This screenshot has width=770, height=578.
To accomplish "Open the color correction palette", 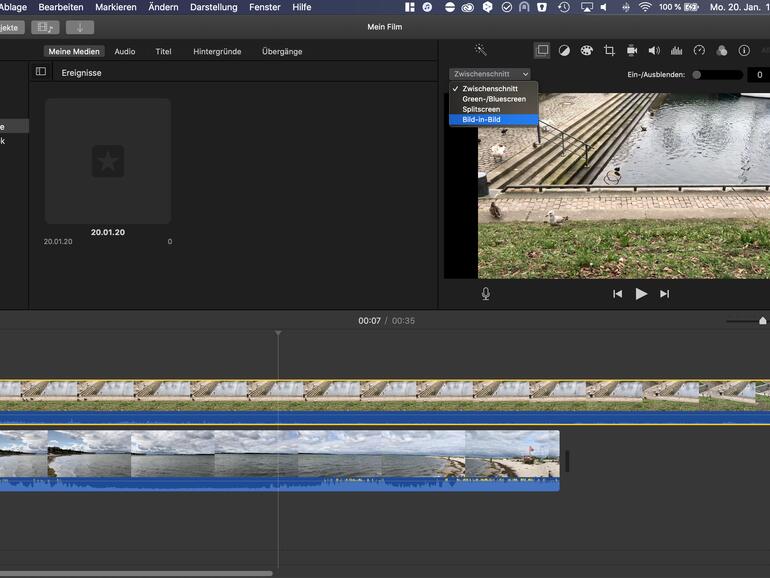I will [x=587, y=50].
